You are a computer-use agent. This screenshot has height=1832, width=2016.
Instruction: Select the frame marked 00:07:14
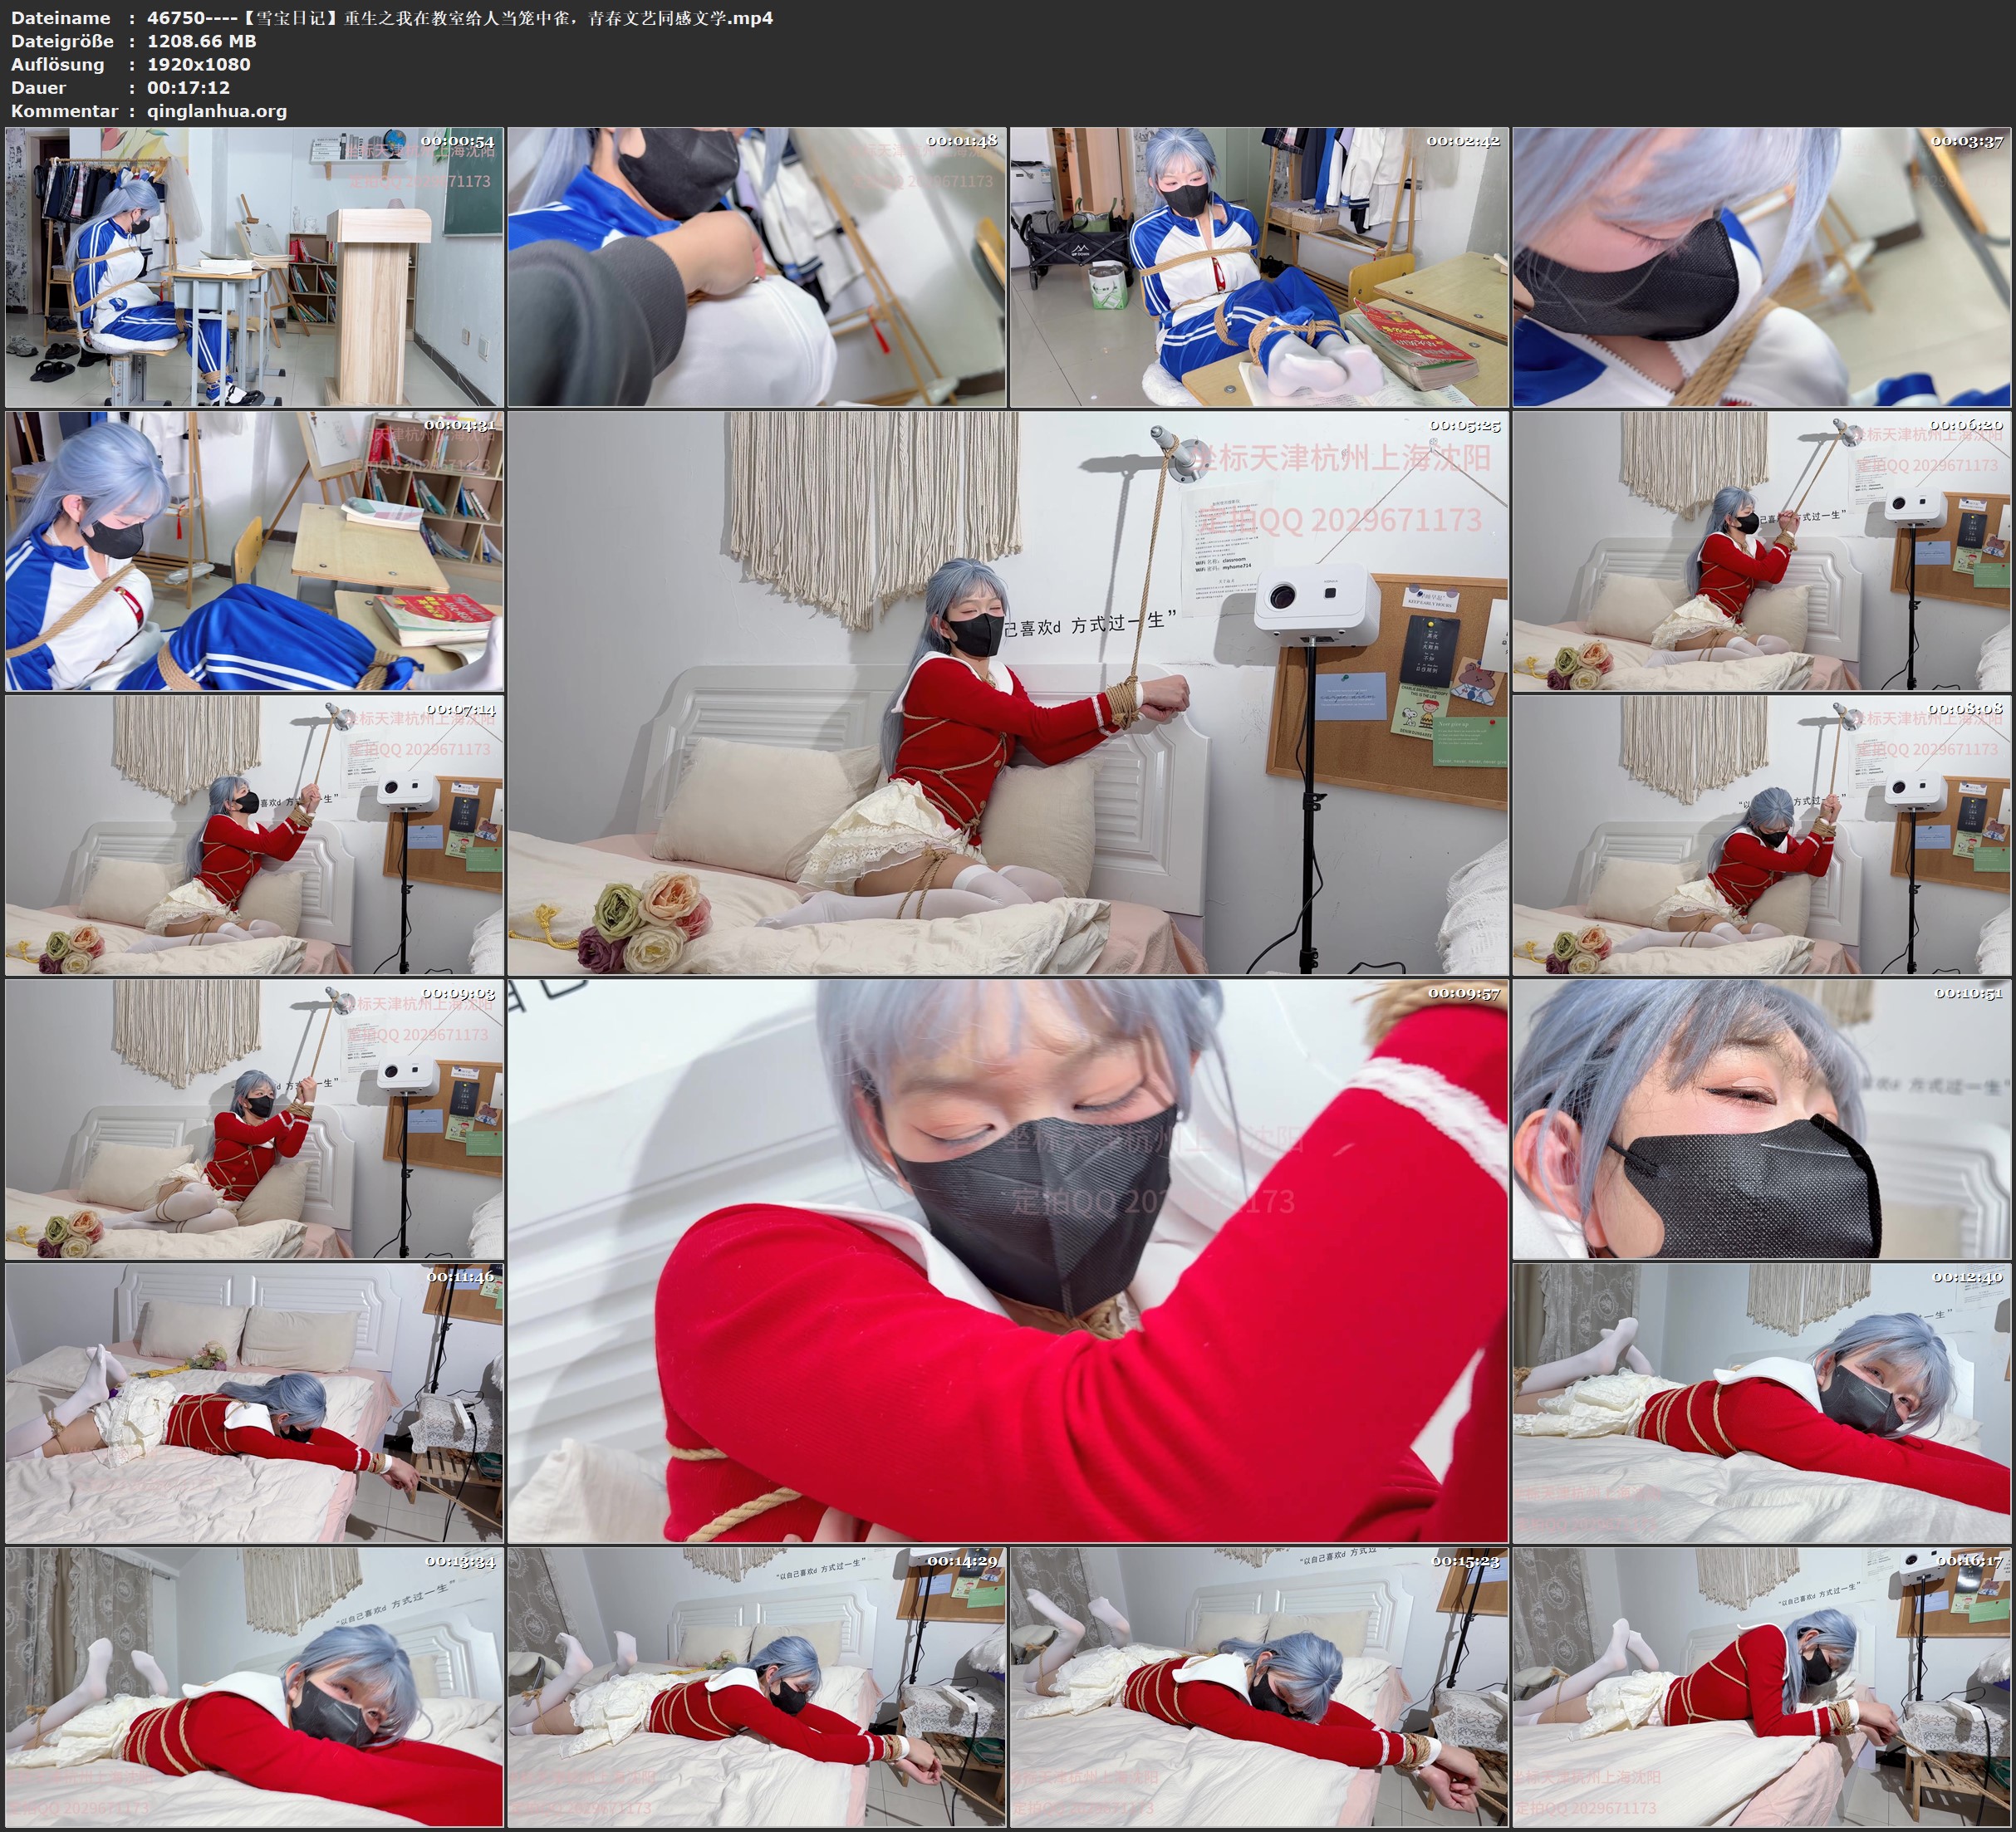[254, 835]
